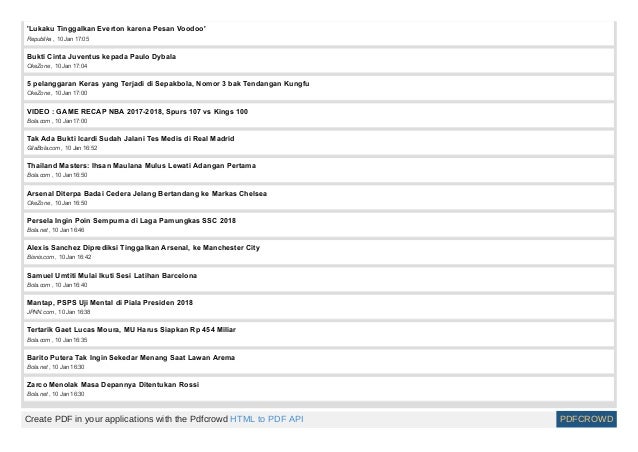Viewport: 638px width, 452px height.
Task: Open the 'VIDEO : GAME RECAP NBA 2017-2018' headline
Action: (137, 111)
